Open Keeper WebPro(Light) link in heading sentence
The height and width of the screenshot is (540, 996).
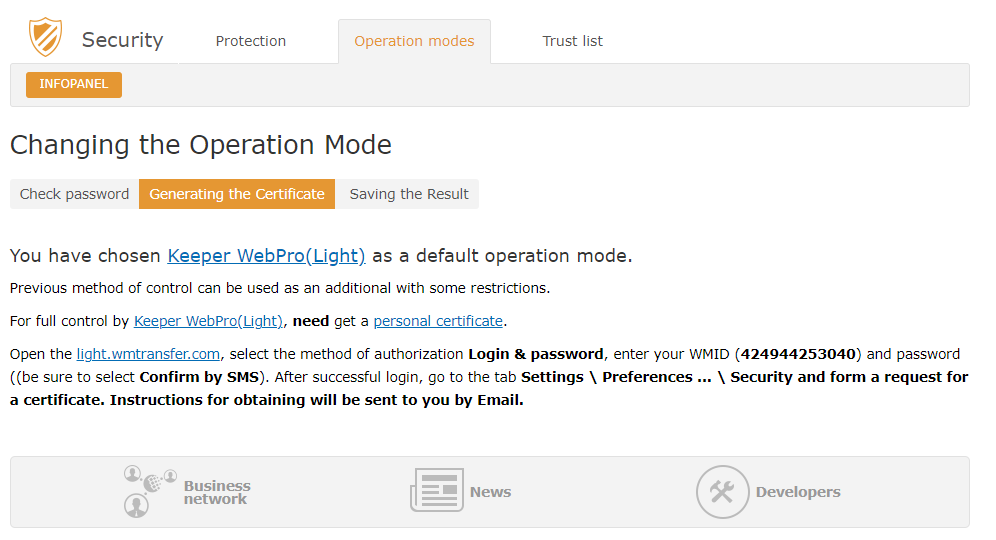pyautogui.click(x=266, y=255)
